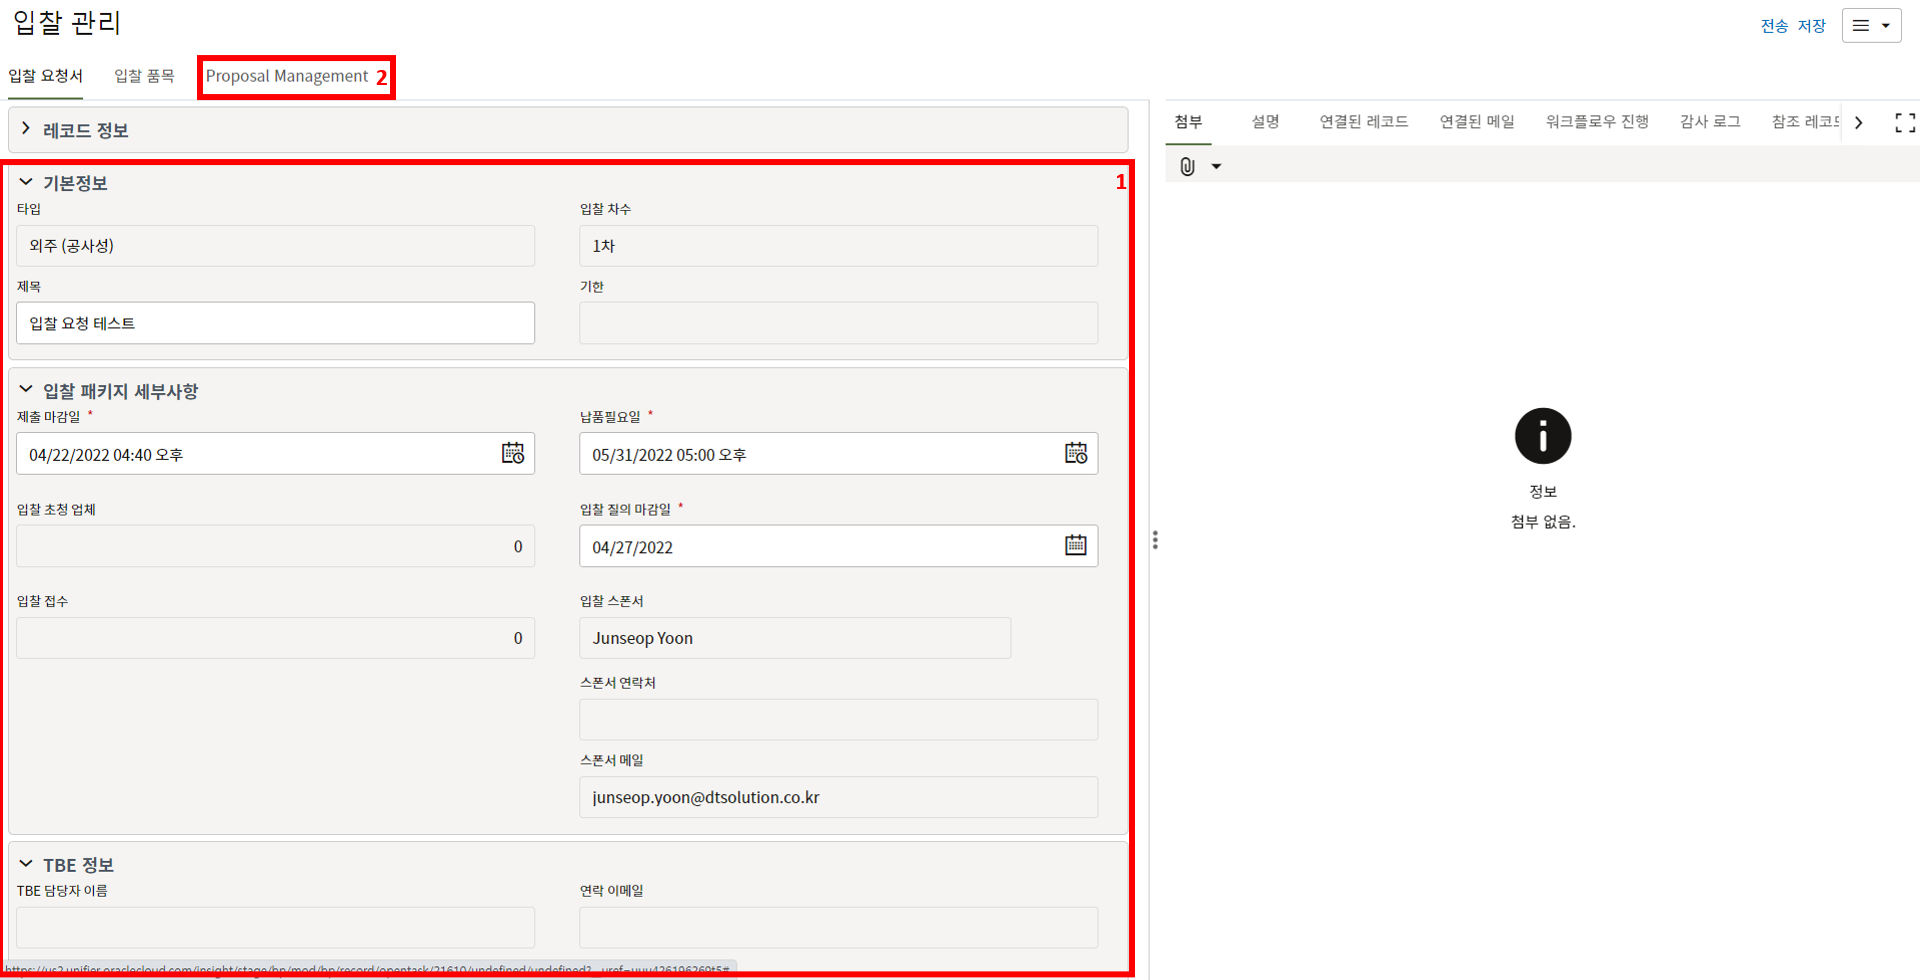Expand the 레코드 정보 section
The width and height of the screenshot is (1920, 980).
(x=26, y=129)
